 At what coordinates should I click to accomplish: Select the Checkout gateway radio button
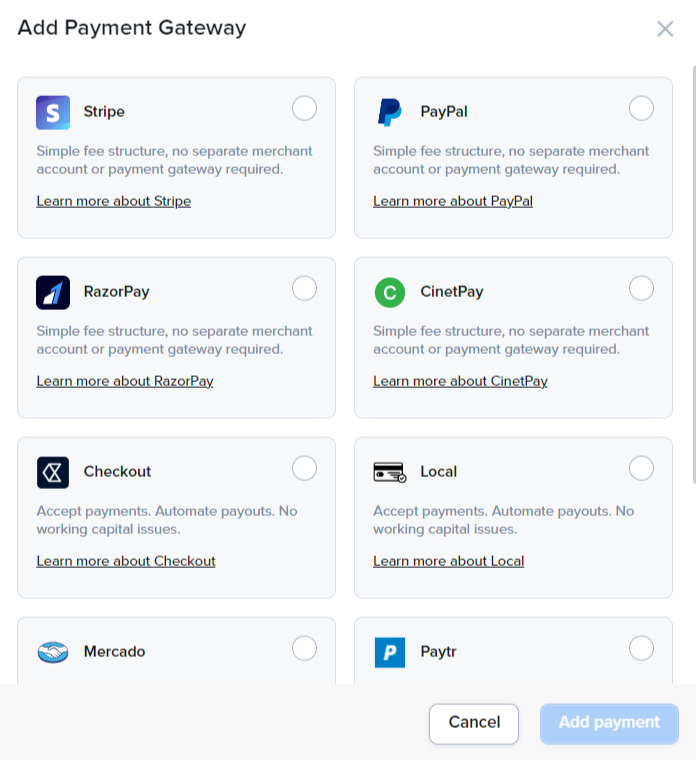click(304, 468)
